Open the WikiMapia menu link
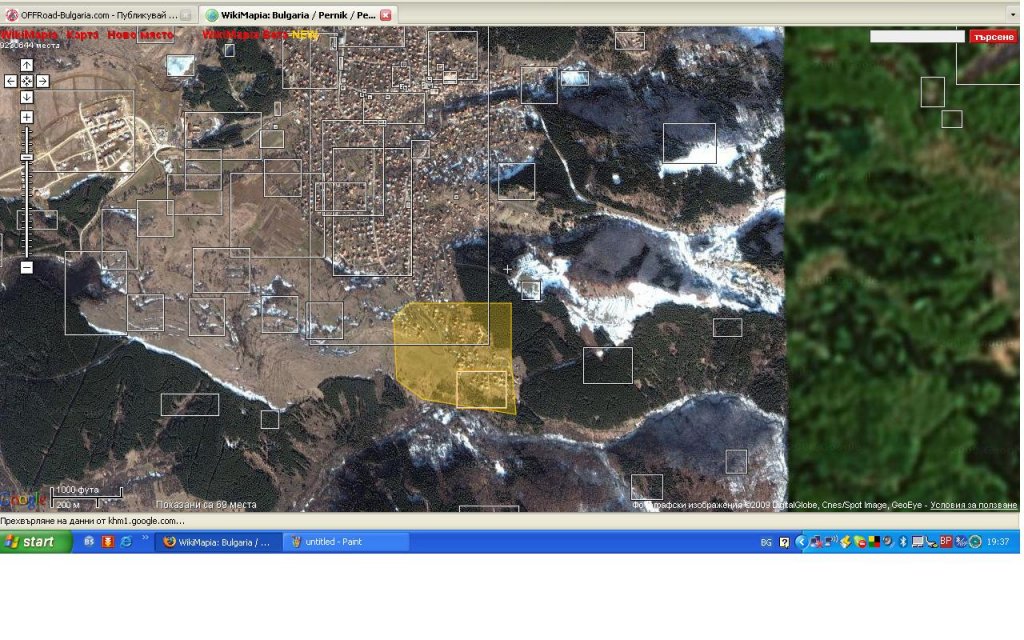 29,35
